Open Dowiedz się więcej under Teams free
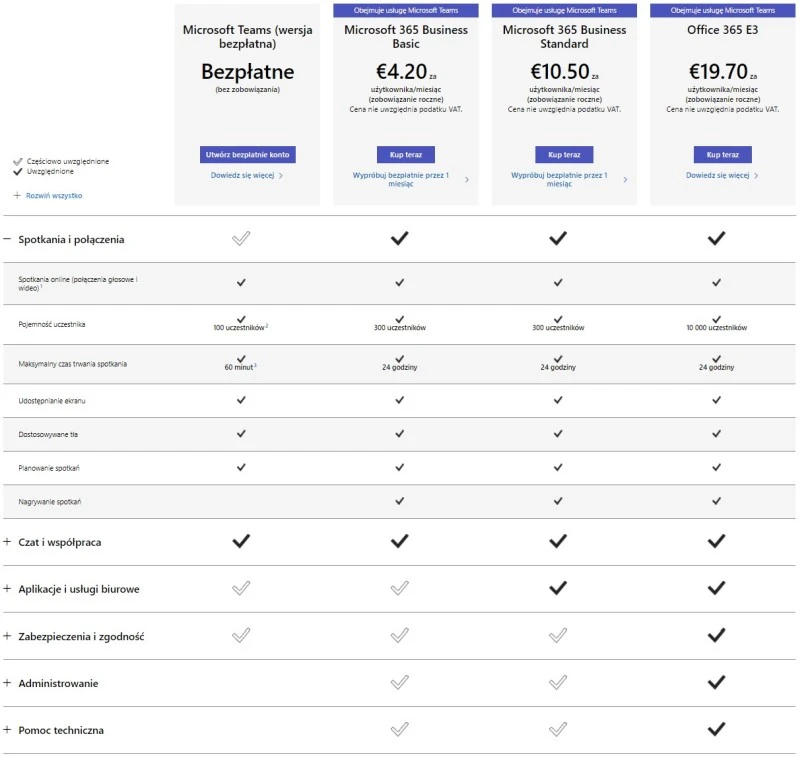Screen dimensions: 800x757 click(242, 175)
